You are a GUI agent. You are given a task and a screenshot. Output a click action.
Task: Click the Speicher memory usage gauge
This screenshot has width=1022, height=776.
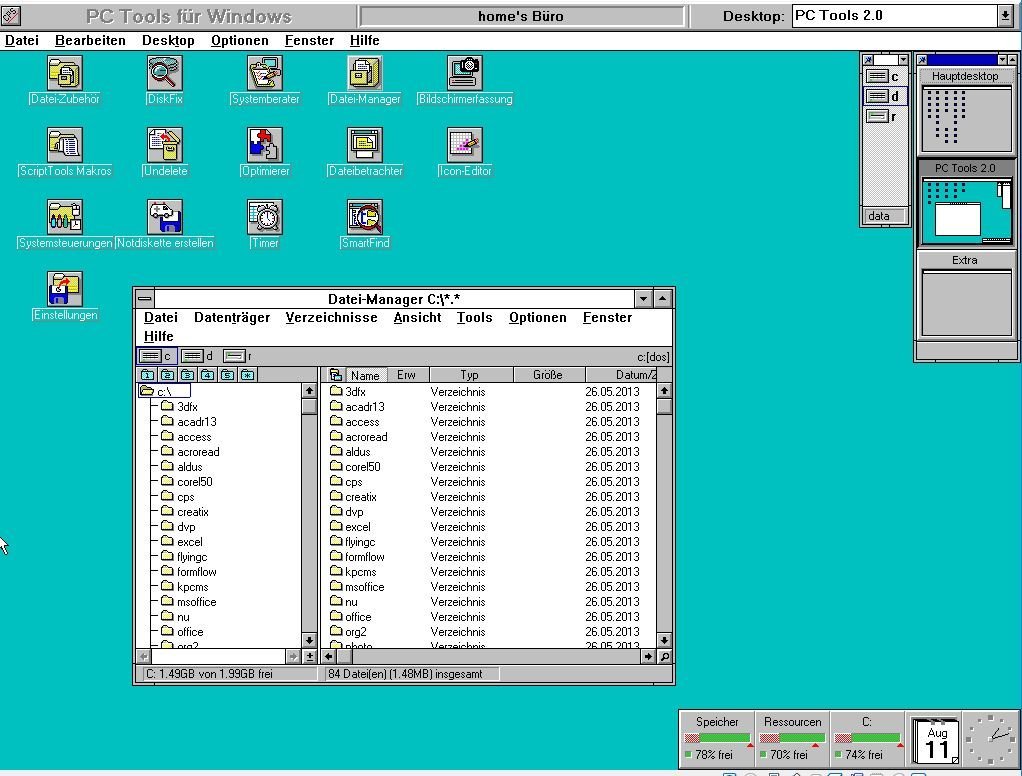click(x=716, y=738)
